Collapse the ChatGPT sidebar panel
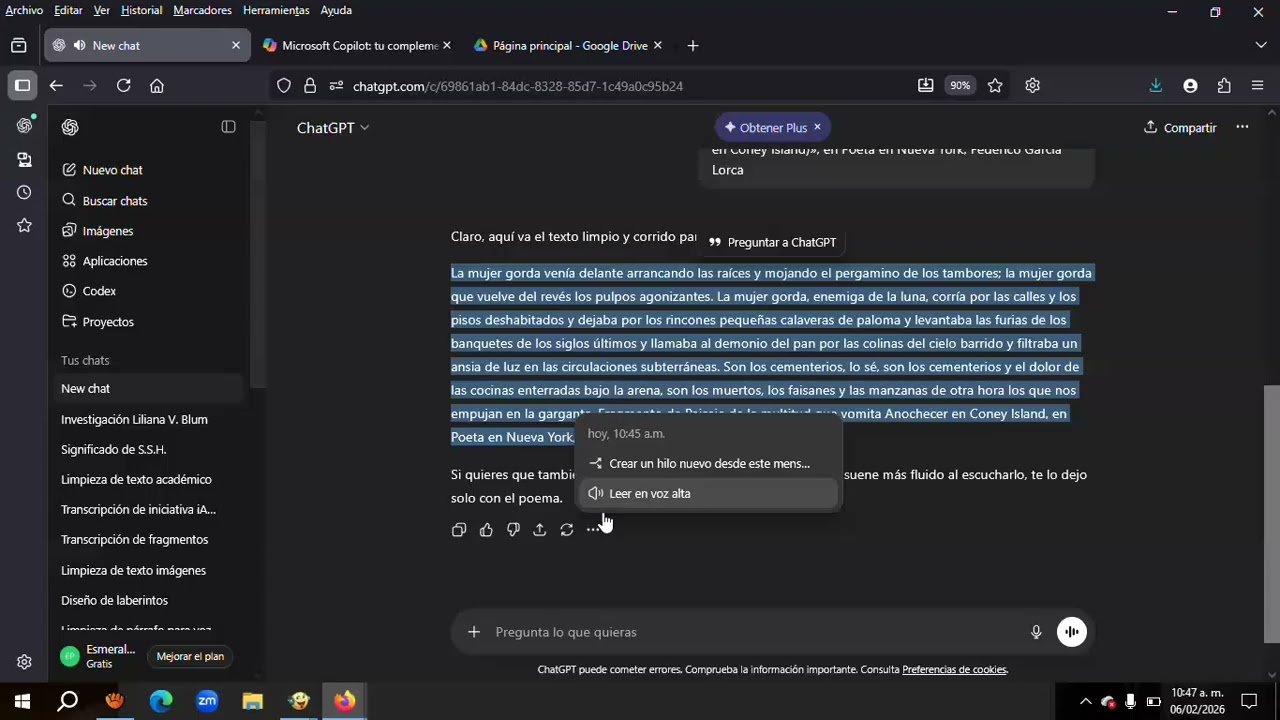This screenshot has height=720, width=1280. pyautogui.click(x=228, y=127)
